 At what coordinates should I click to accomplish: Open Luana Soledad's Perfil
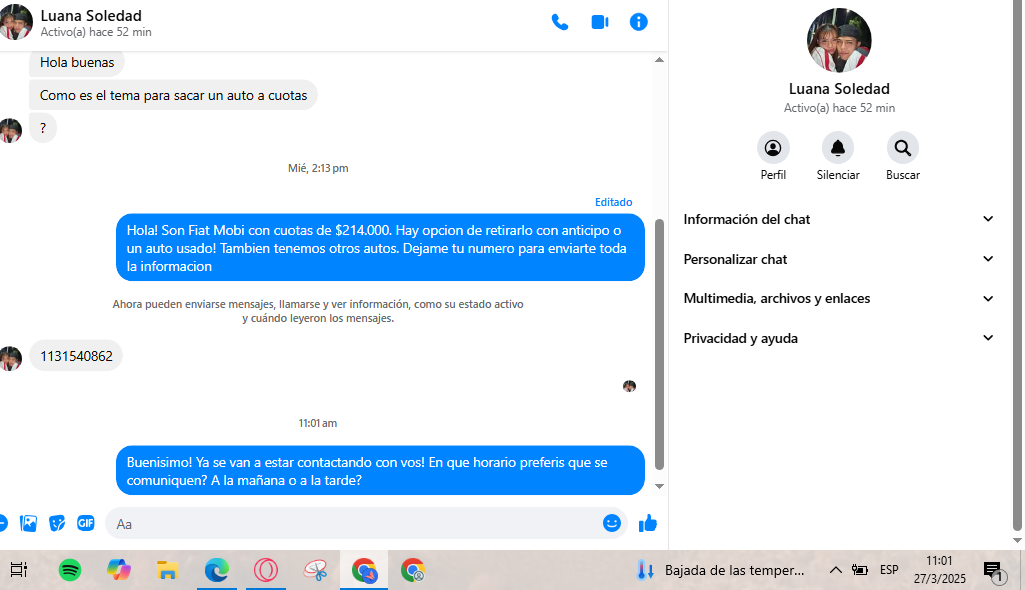pyautogui.click(x=773, y=148)
